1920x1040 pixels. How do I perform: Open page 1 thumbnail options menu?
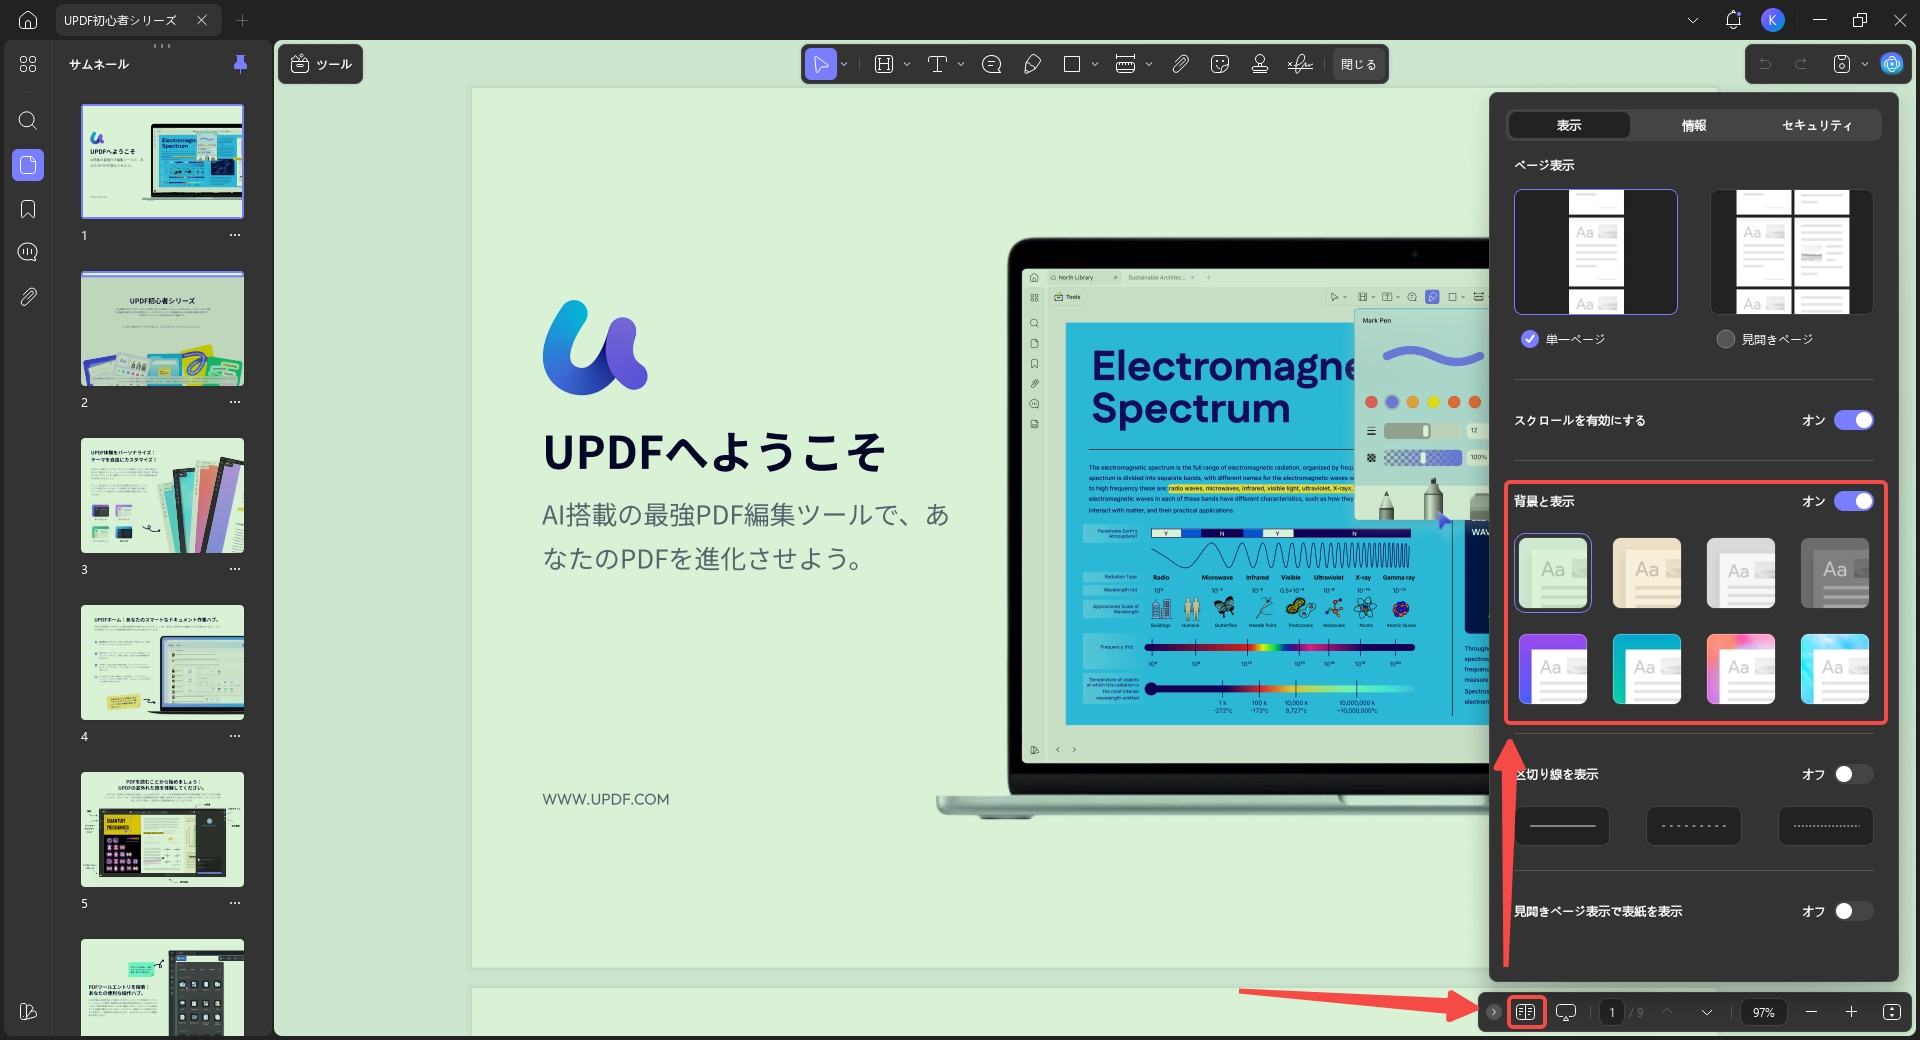coord(235,235)
